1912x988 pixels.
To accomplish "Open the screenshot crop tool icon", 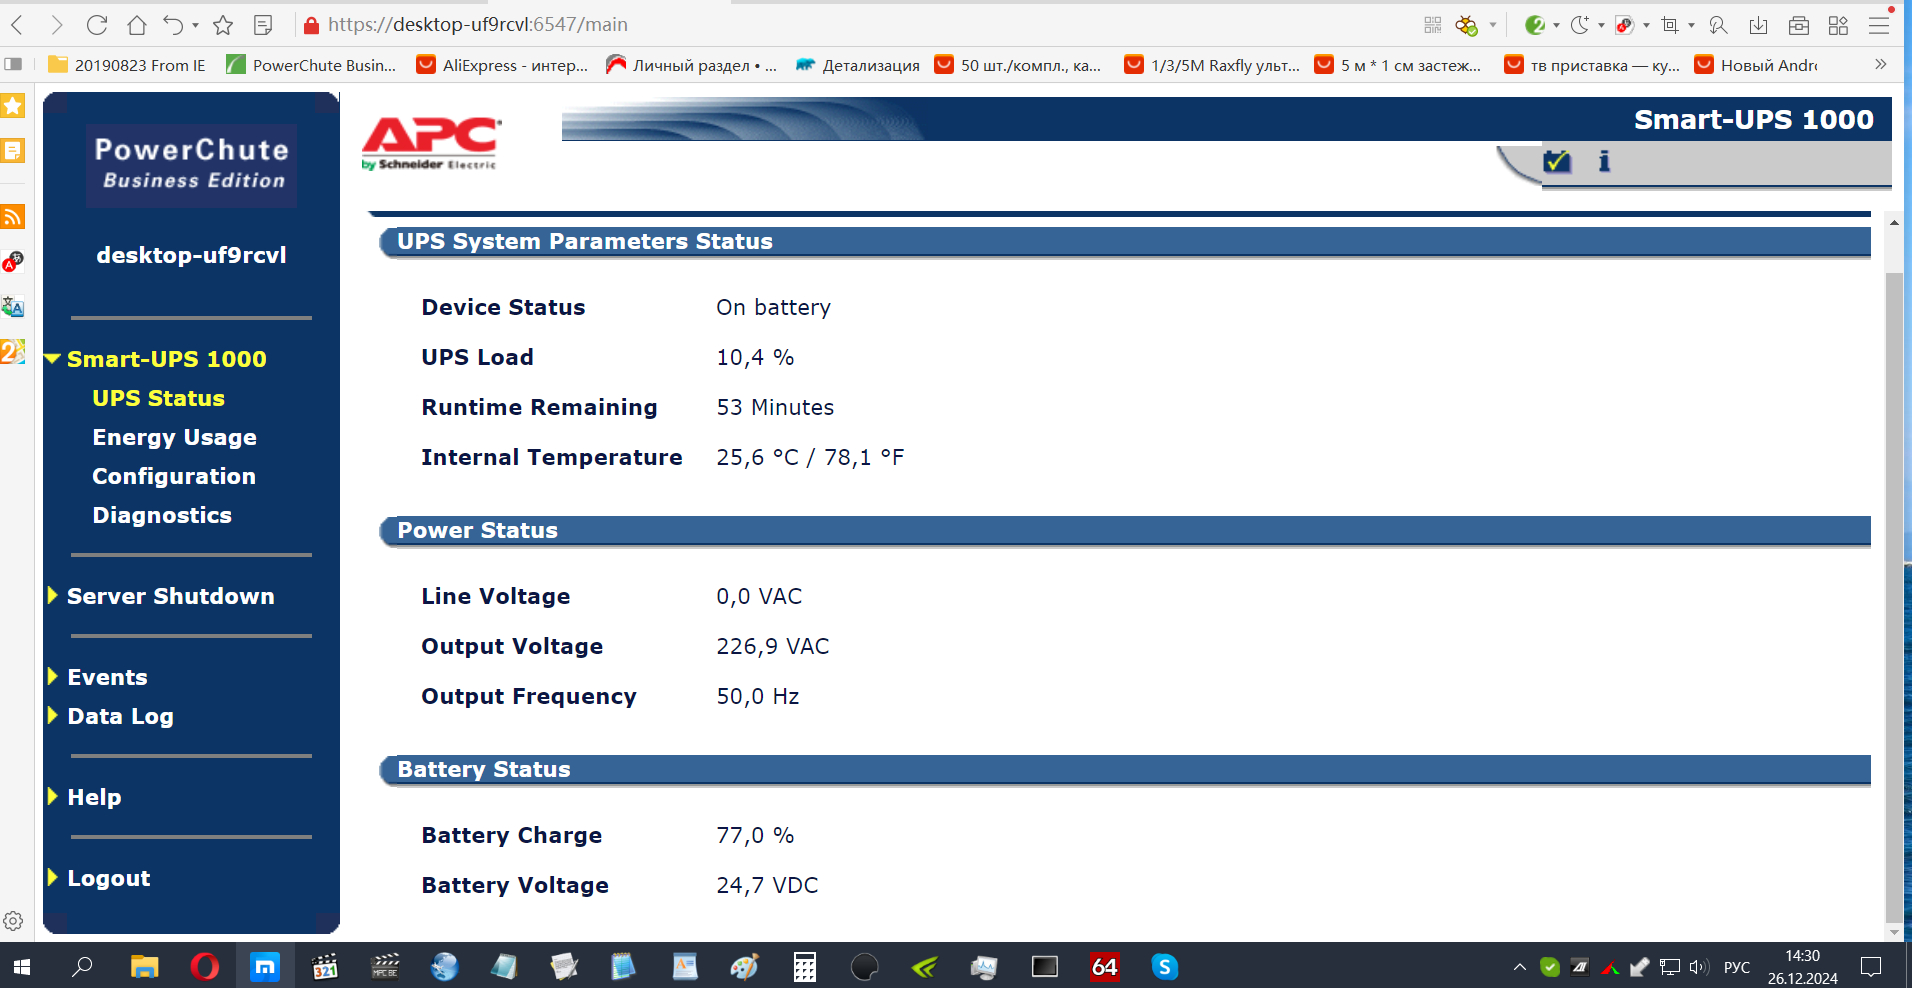I will (x=1669, y=25).
